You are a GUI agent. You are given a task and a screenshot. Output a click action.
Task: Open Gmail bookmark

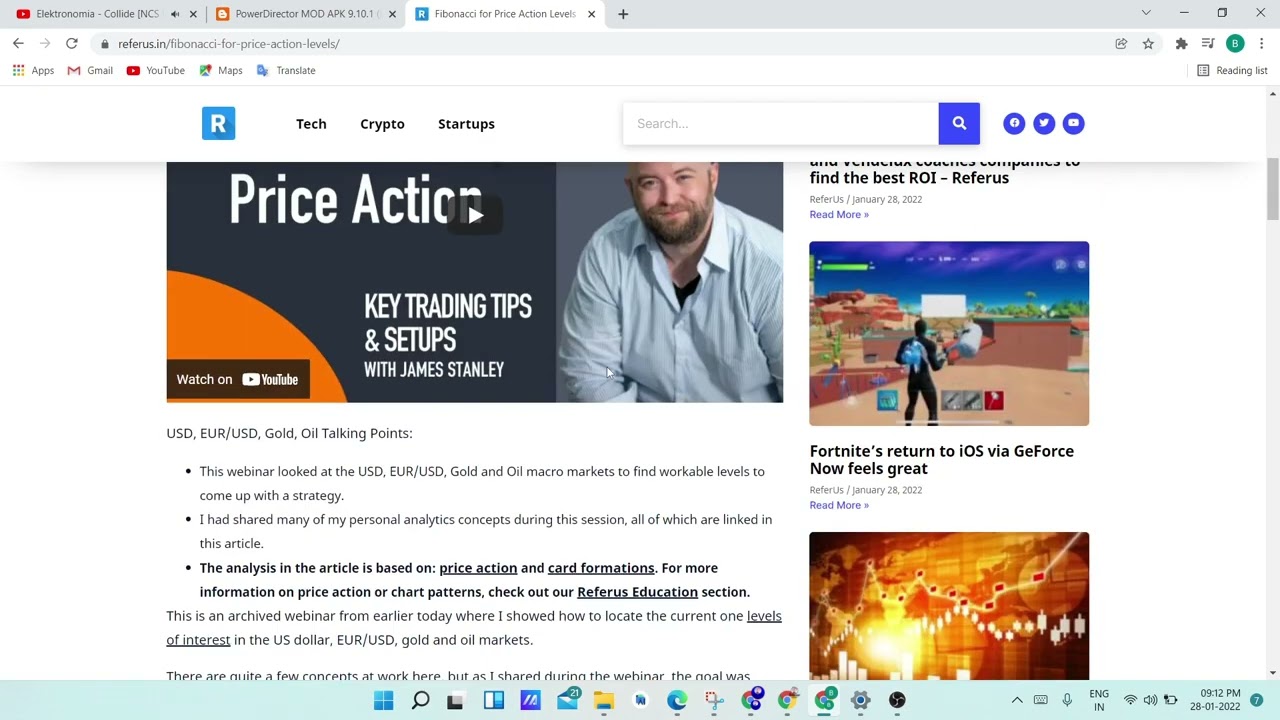pyautogui.click(x=90, y=71)
